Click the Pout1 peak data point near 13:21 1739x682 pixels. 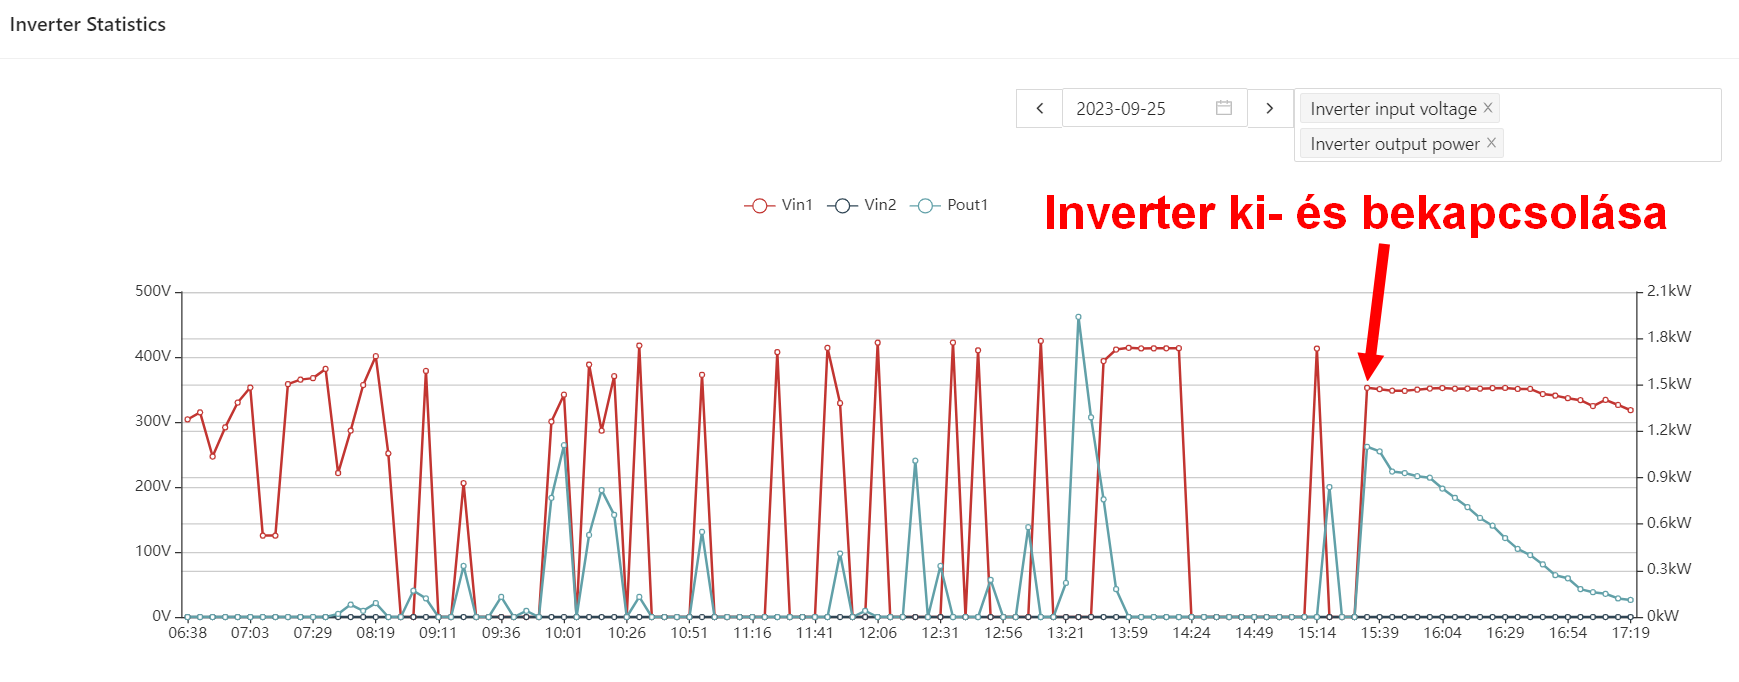point(1078,317)
